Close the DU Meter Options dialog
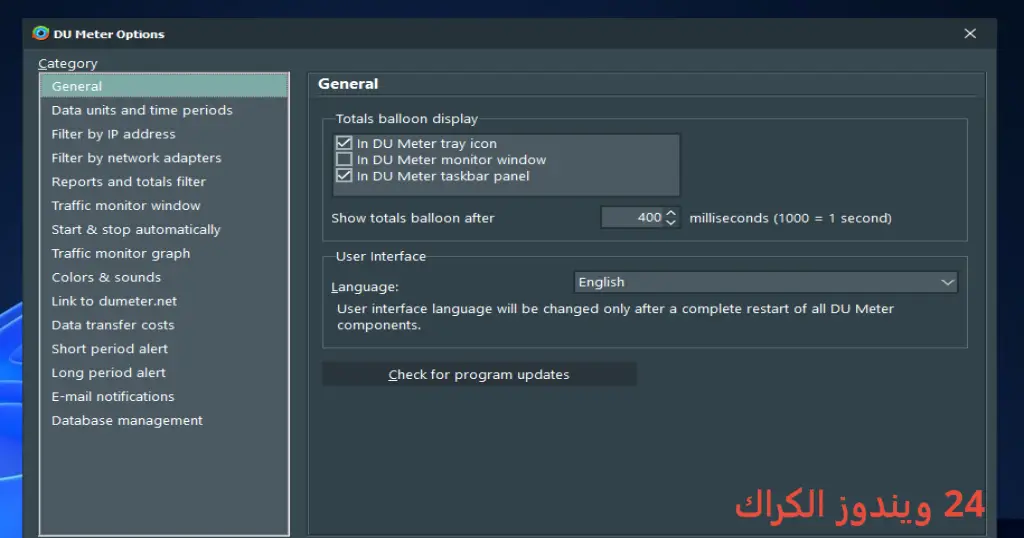The height and width of the screenshot is (538, 1024). tap(970, 33)
